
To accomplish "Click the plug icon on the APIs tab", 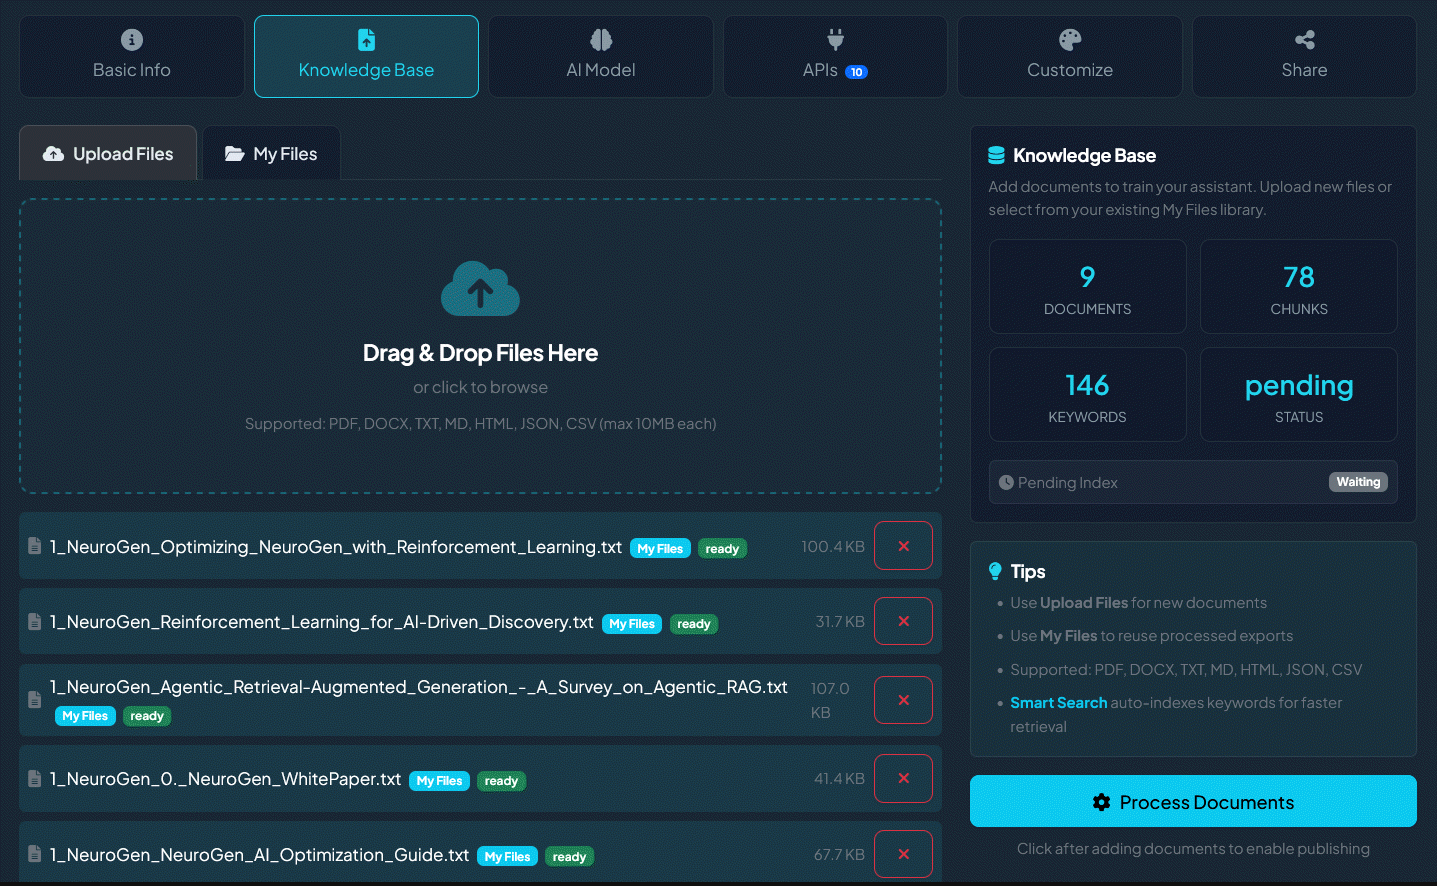I will tap(834, 38).
